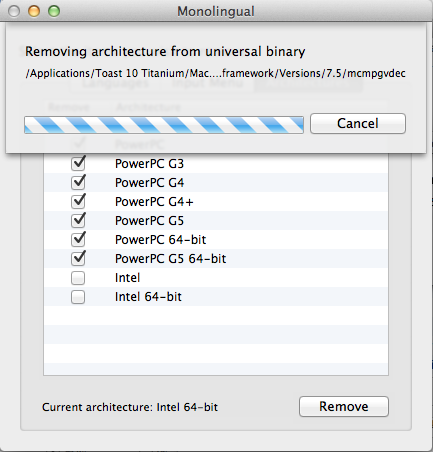The width and height of the screenshot is (433, 452).
Task: Uncheck the PowerPC G4 checkbox
Action: (78, 183)
